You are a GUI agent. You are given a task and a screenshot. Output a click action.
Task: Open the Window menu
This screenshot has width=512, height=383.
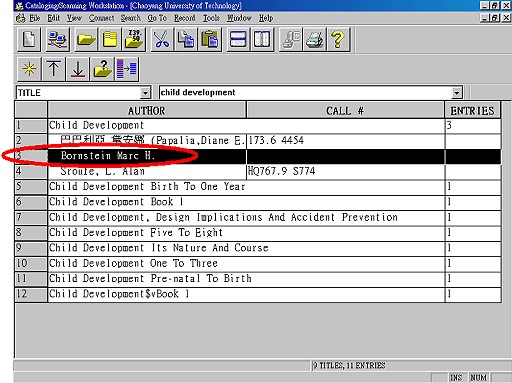tap(239, 18)
